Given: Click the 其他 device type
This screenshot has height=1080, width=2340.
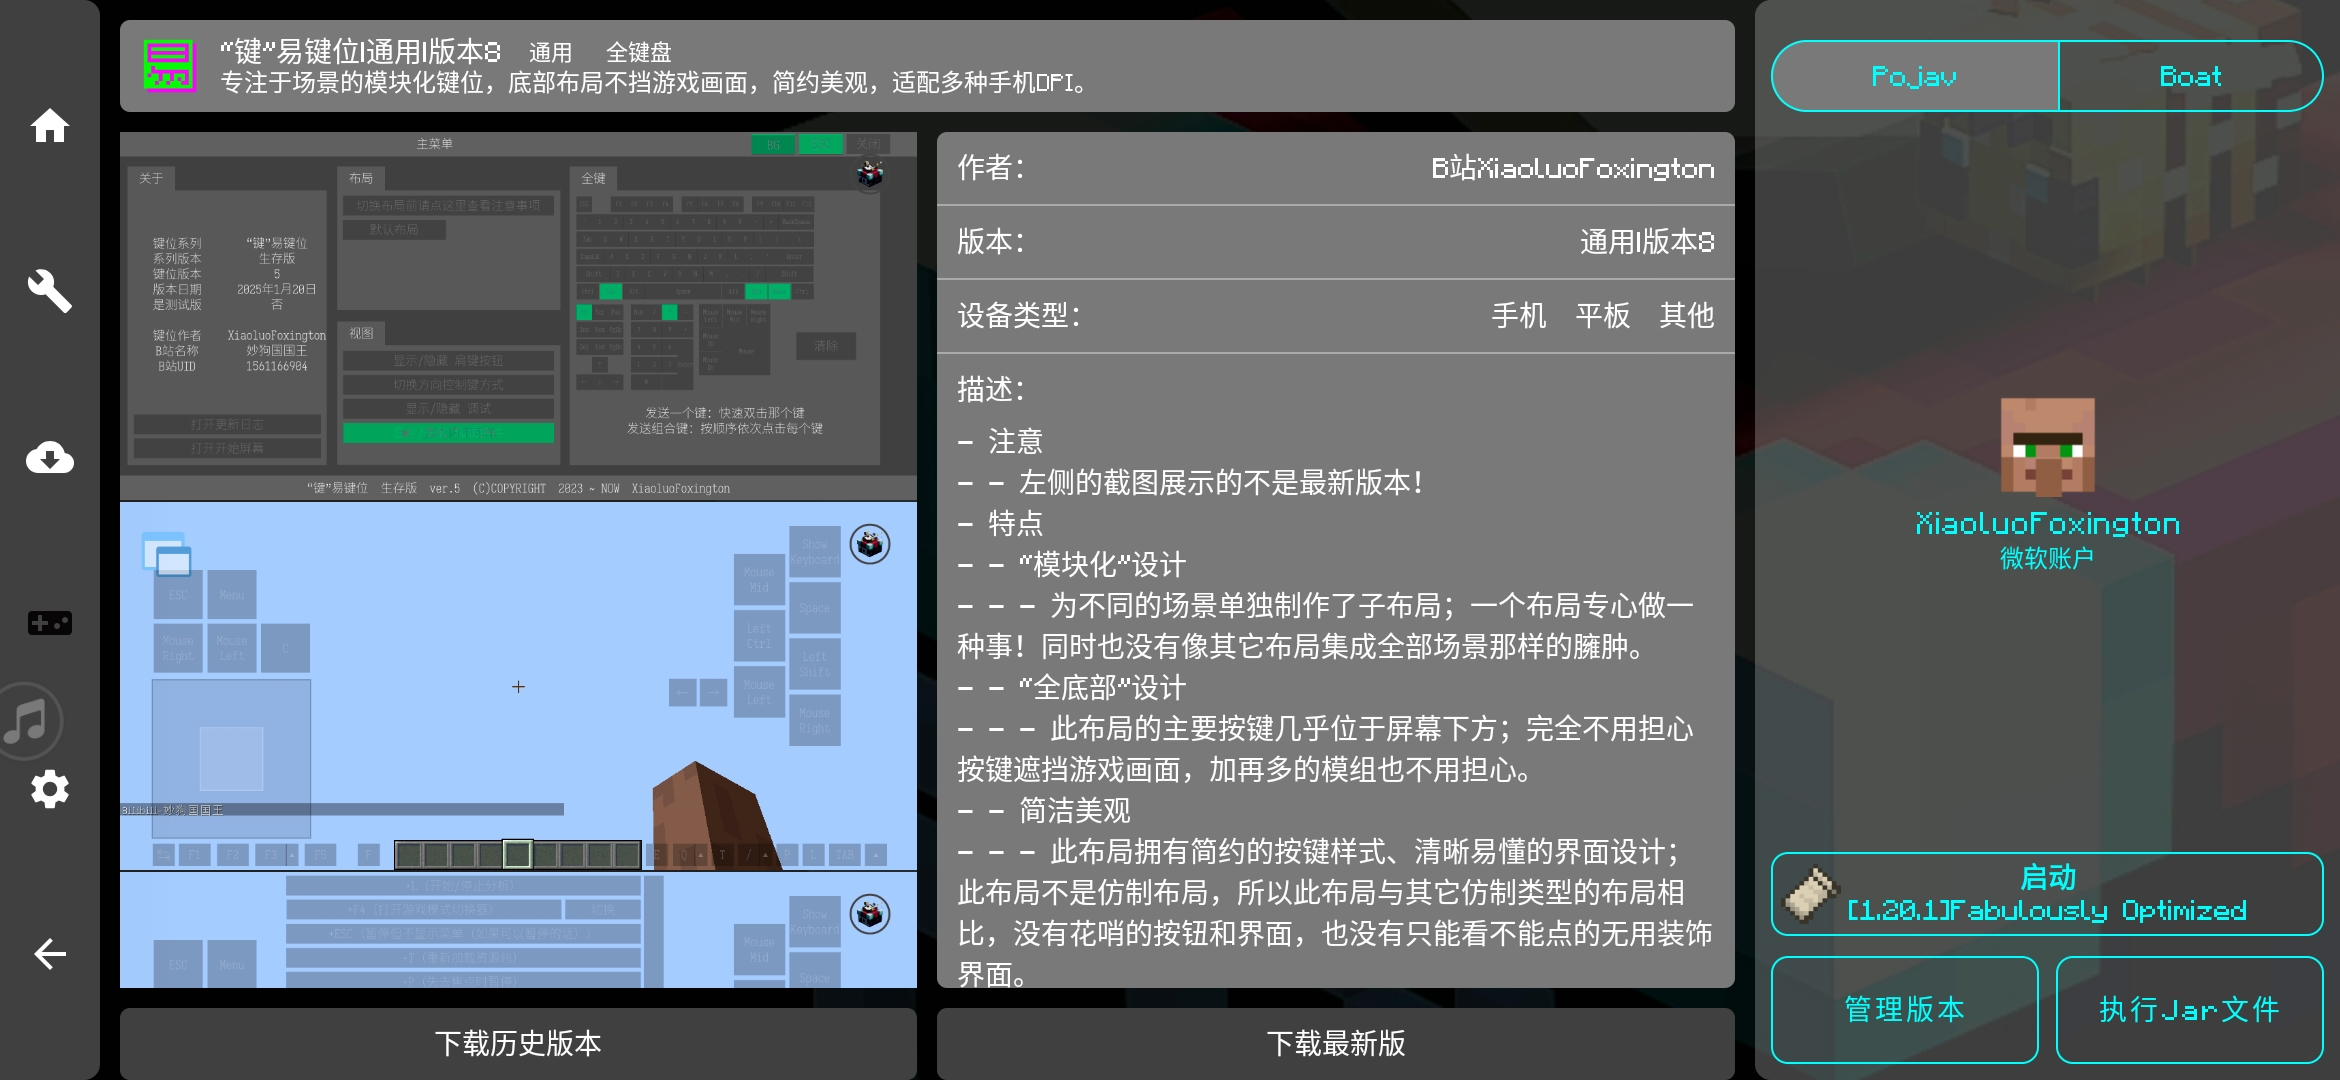Looking at the screenshot, I should point(1687,316).
